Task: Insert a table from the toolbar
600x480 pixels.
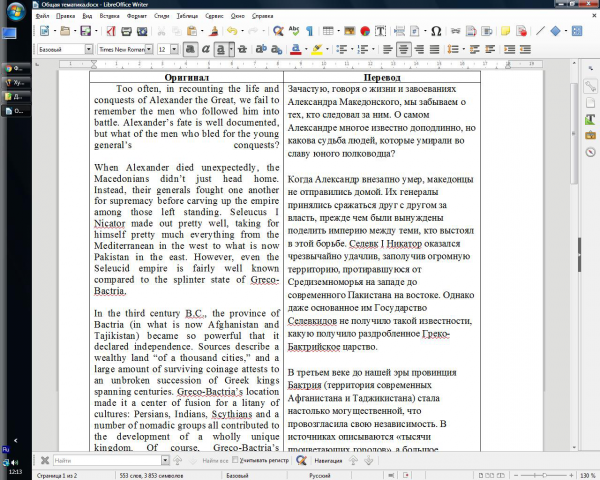Action: point(328,31)
